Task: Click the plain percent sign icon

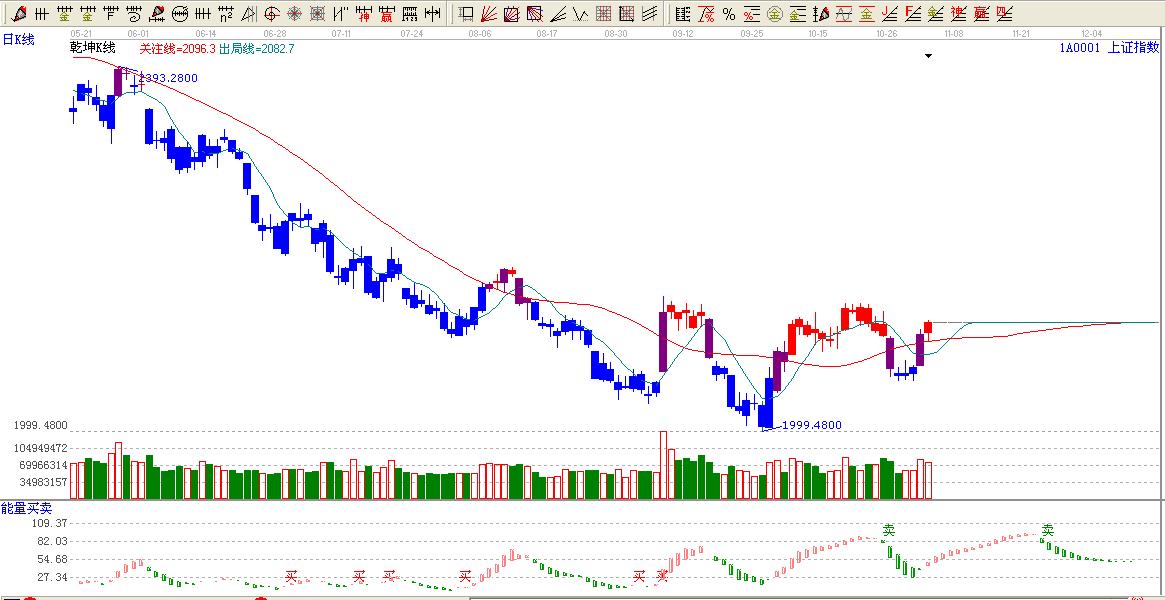Action: [729, 14]
